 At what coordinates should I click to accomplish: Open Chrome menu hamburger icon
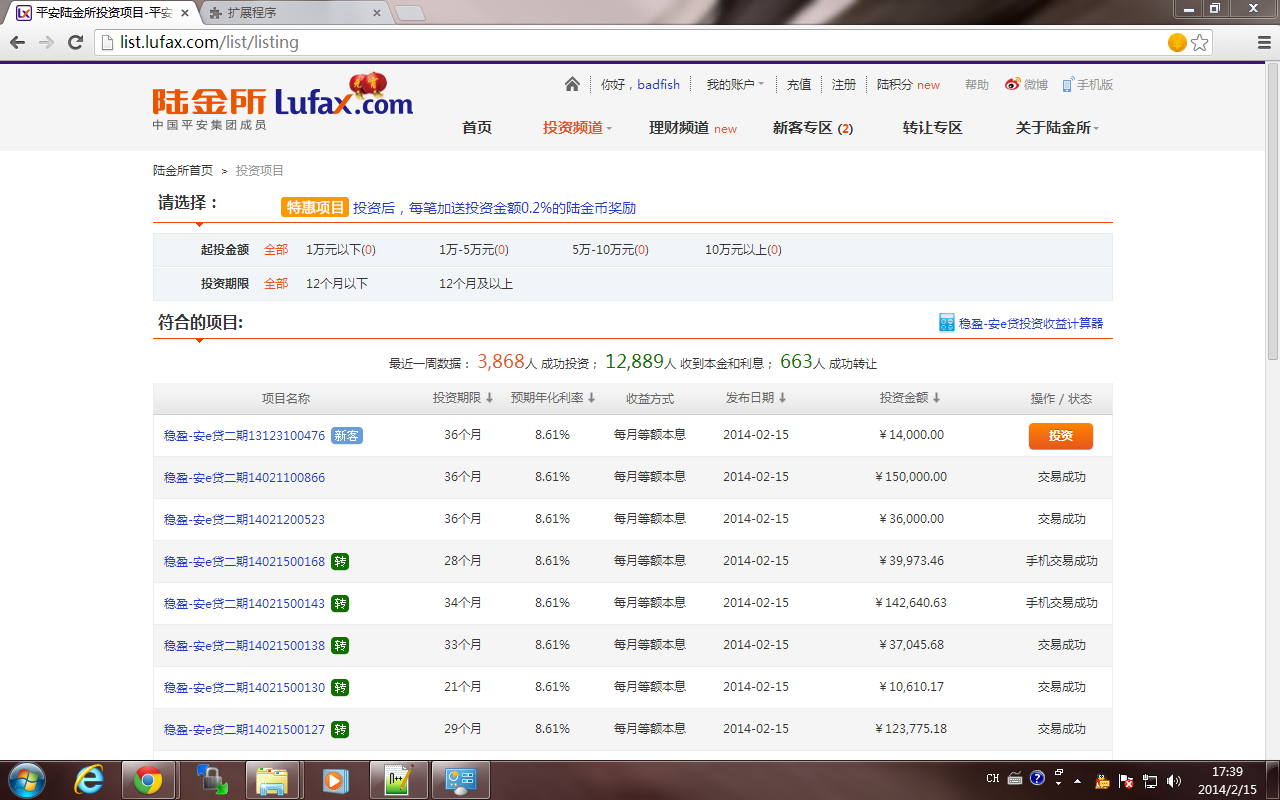coord(1263,42)
